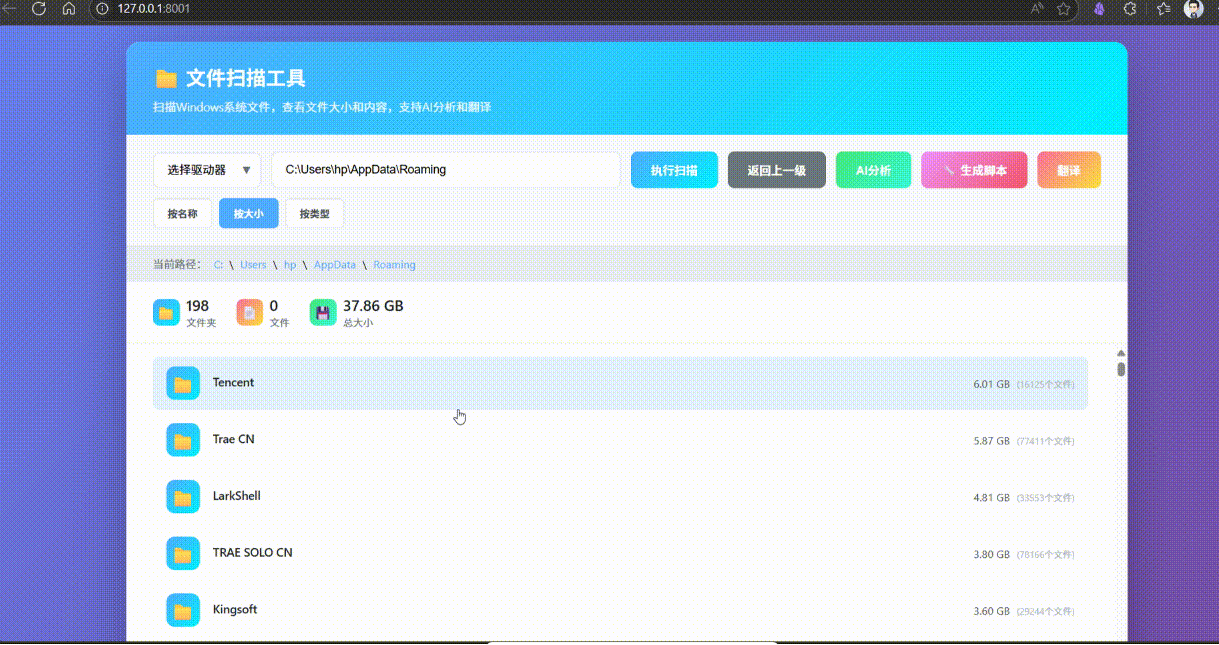The width and height of the screenshot is (1219, 645).
Task: Click C: in breadcrumb path
Action: pyautogui.click(x=218, y=265)
